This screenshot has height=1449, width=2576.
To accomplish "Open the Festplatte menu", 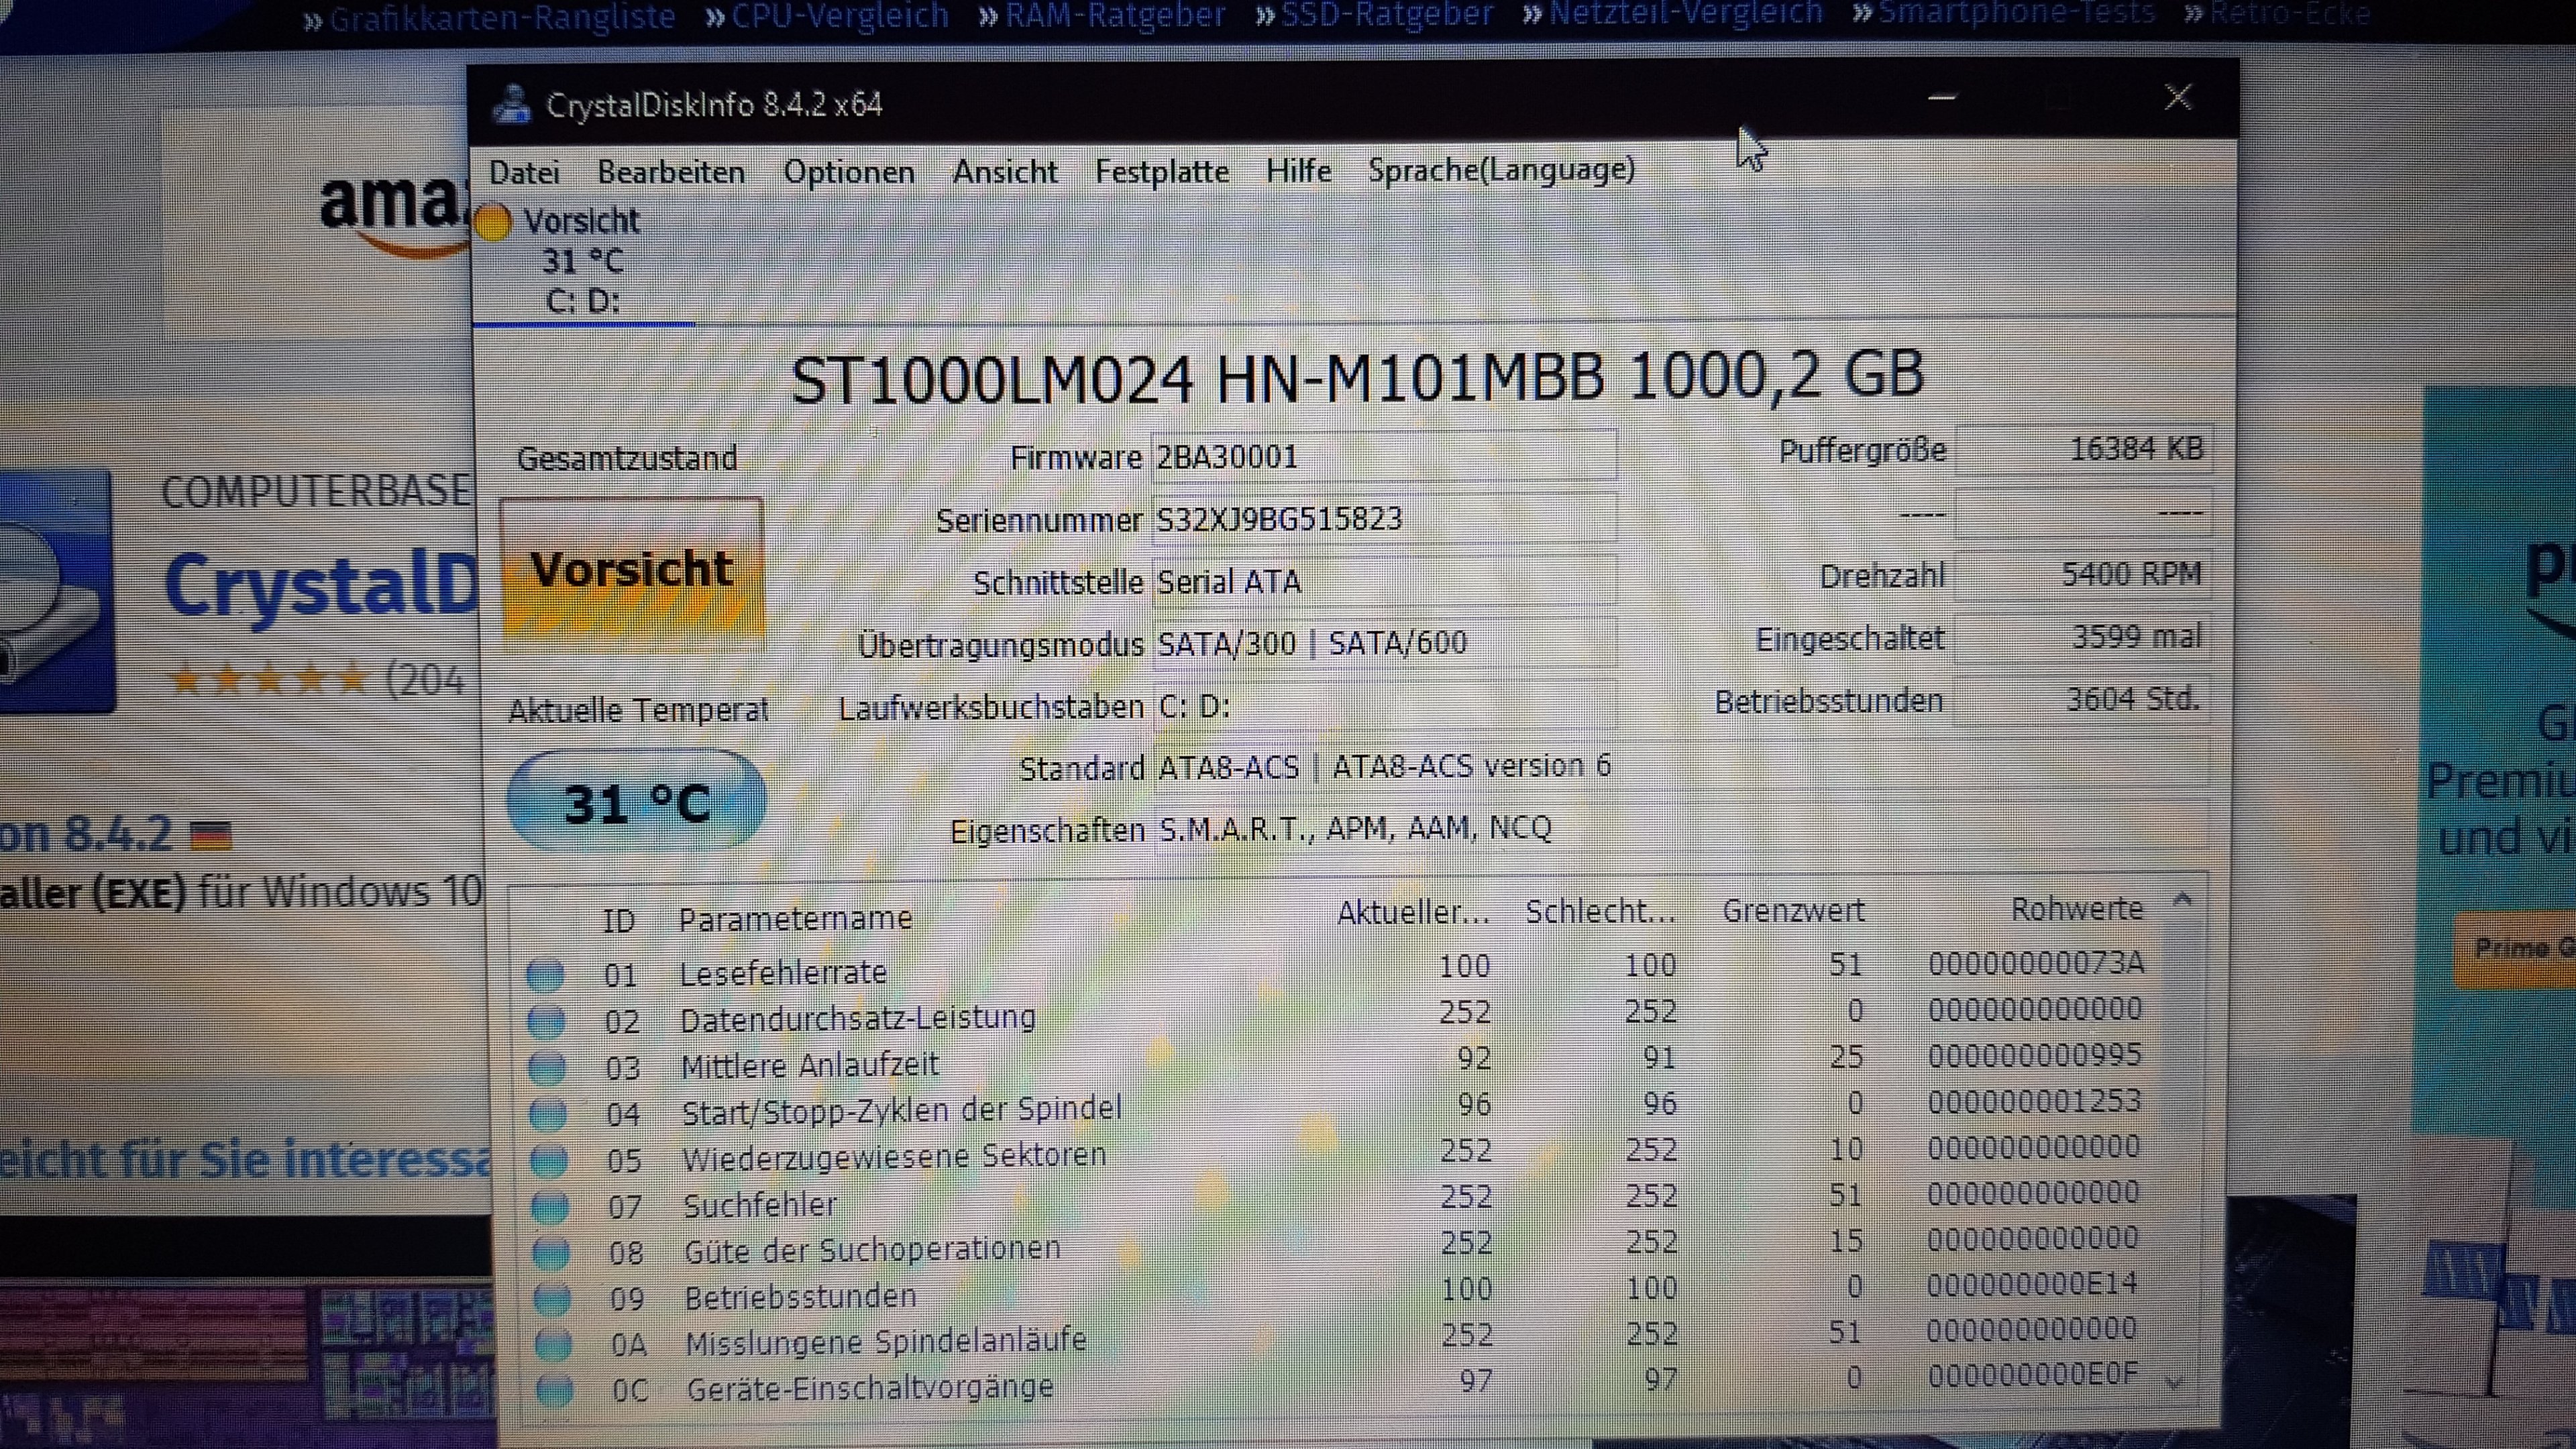I will coord(1161,172).
